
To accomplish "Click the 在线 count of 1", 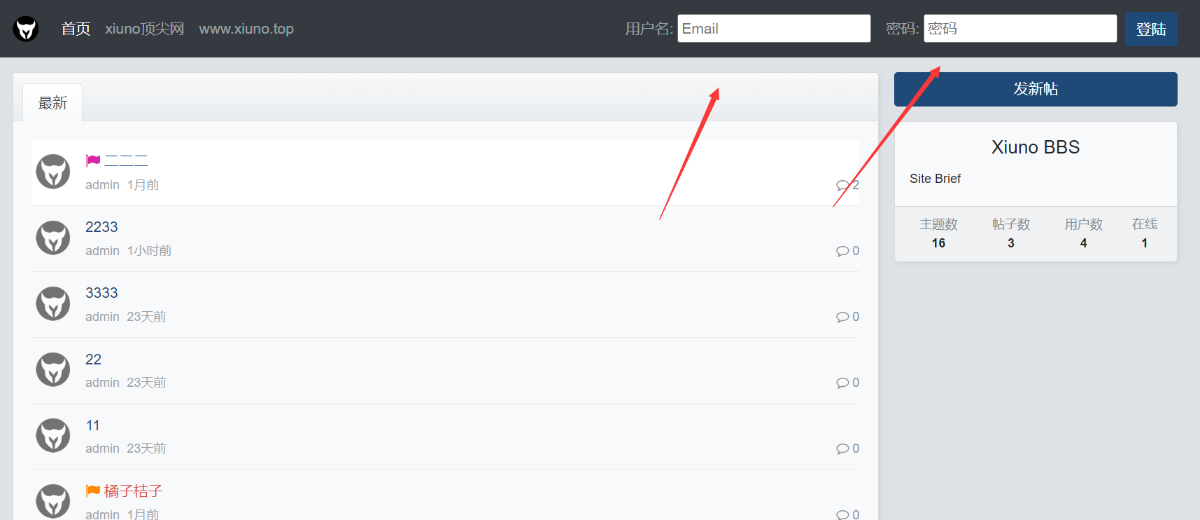I will click(x=1145, y=243).
